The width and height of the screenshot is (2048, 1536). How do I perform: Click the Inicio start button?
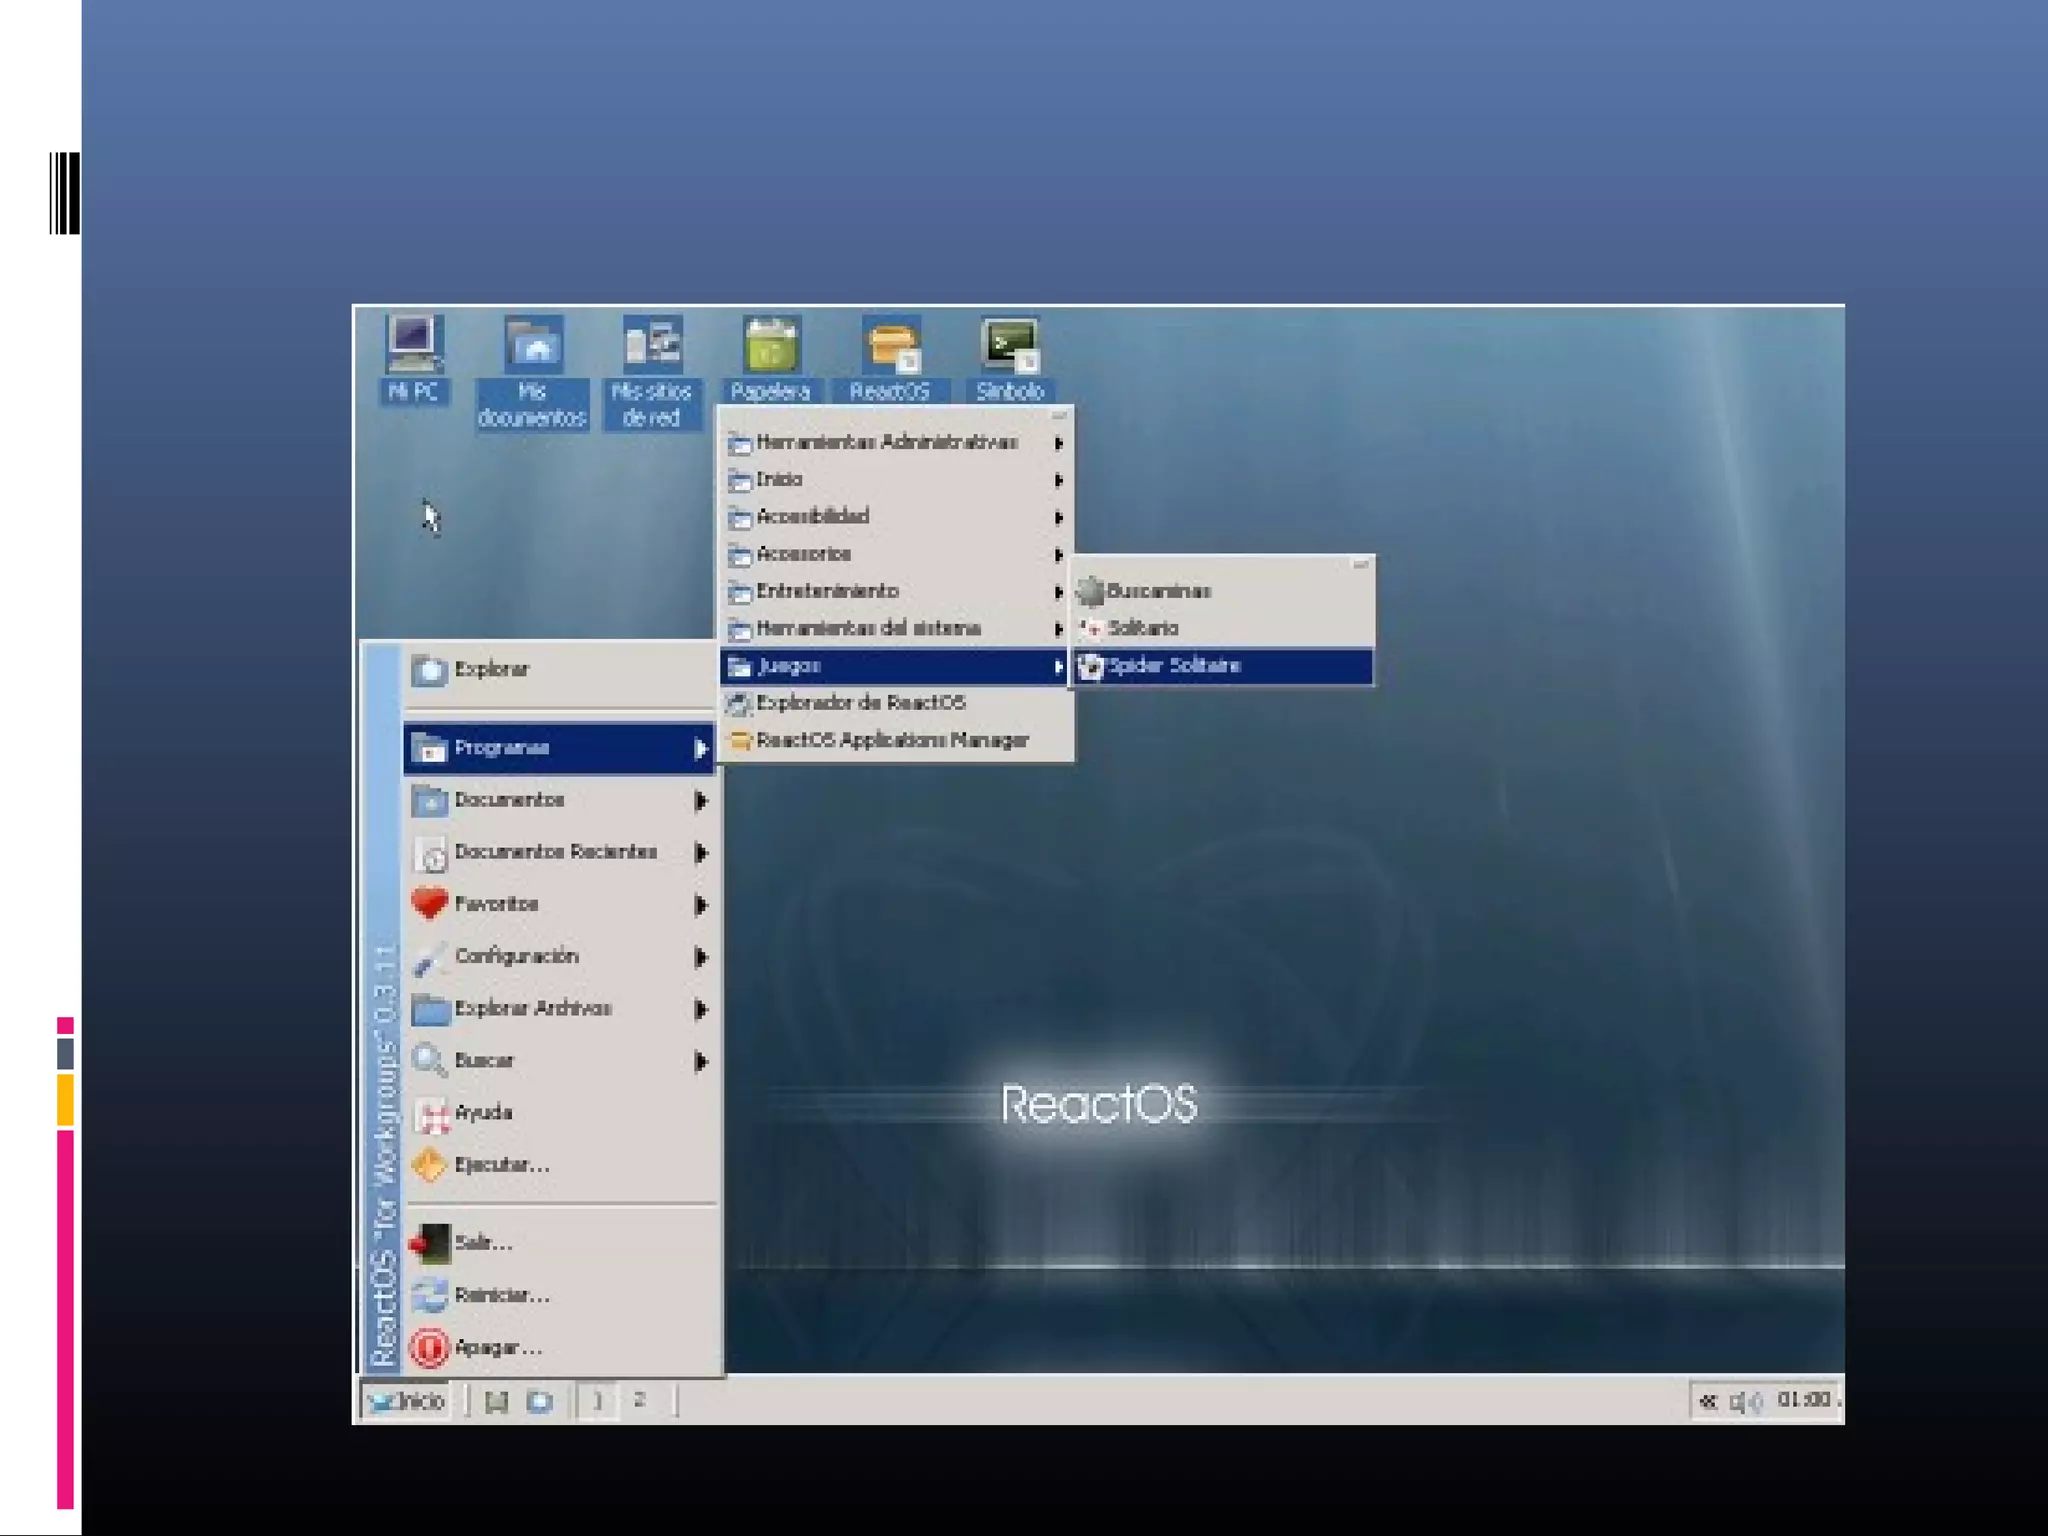click(406, 1402)
